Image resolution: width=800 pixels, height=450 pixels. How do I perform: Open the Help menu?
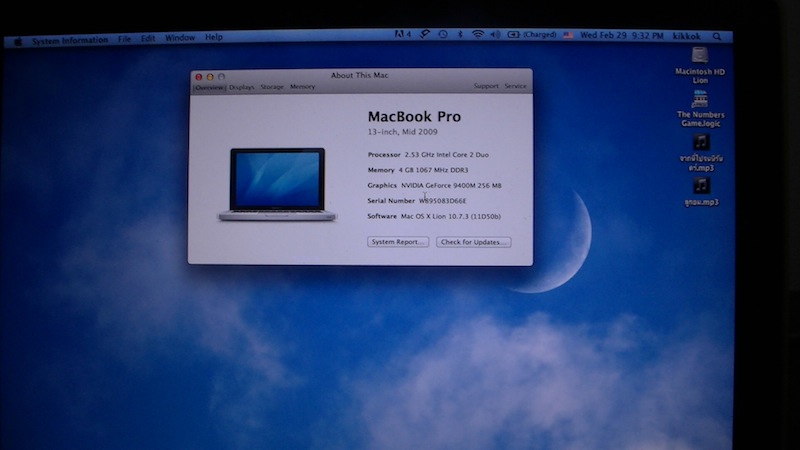coord(214,37)
